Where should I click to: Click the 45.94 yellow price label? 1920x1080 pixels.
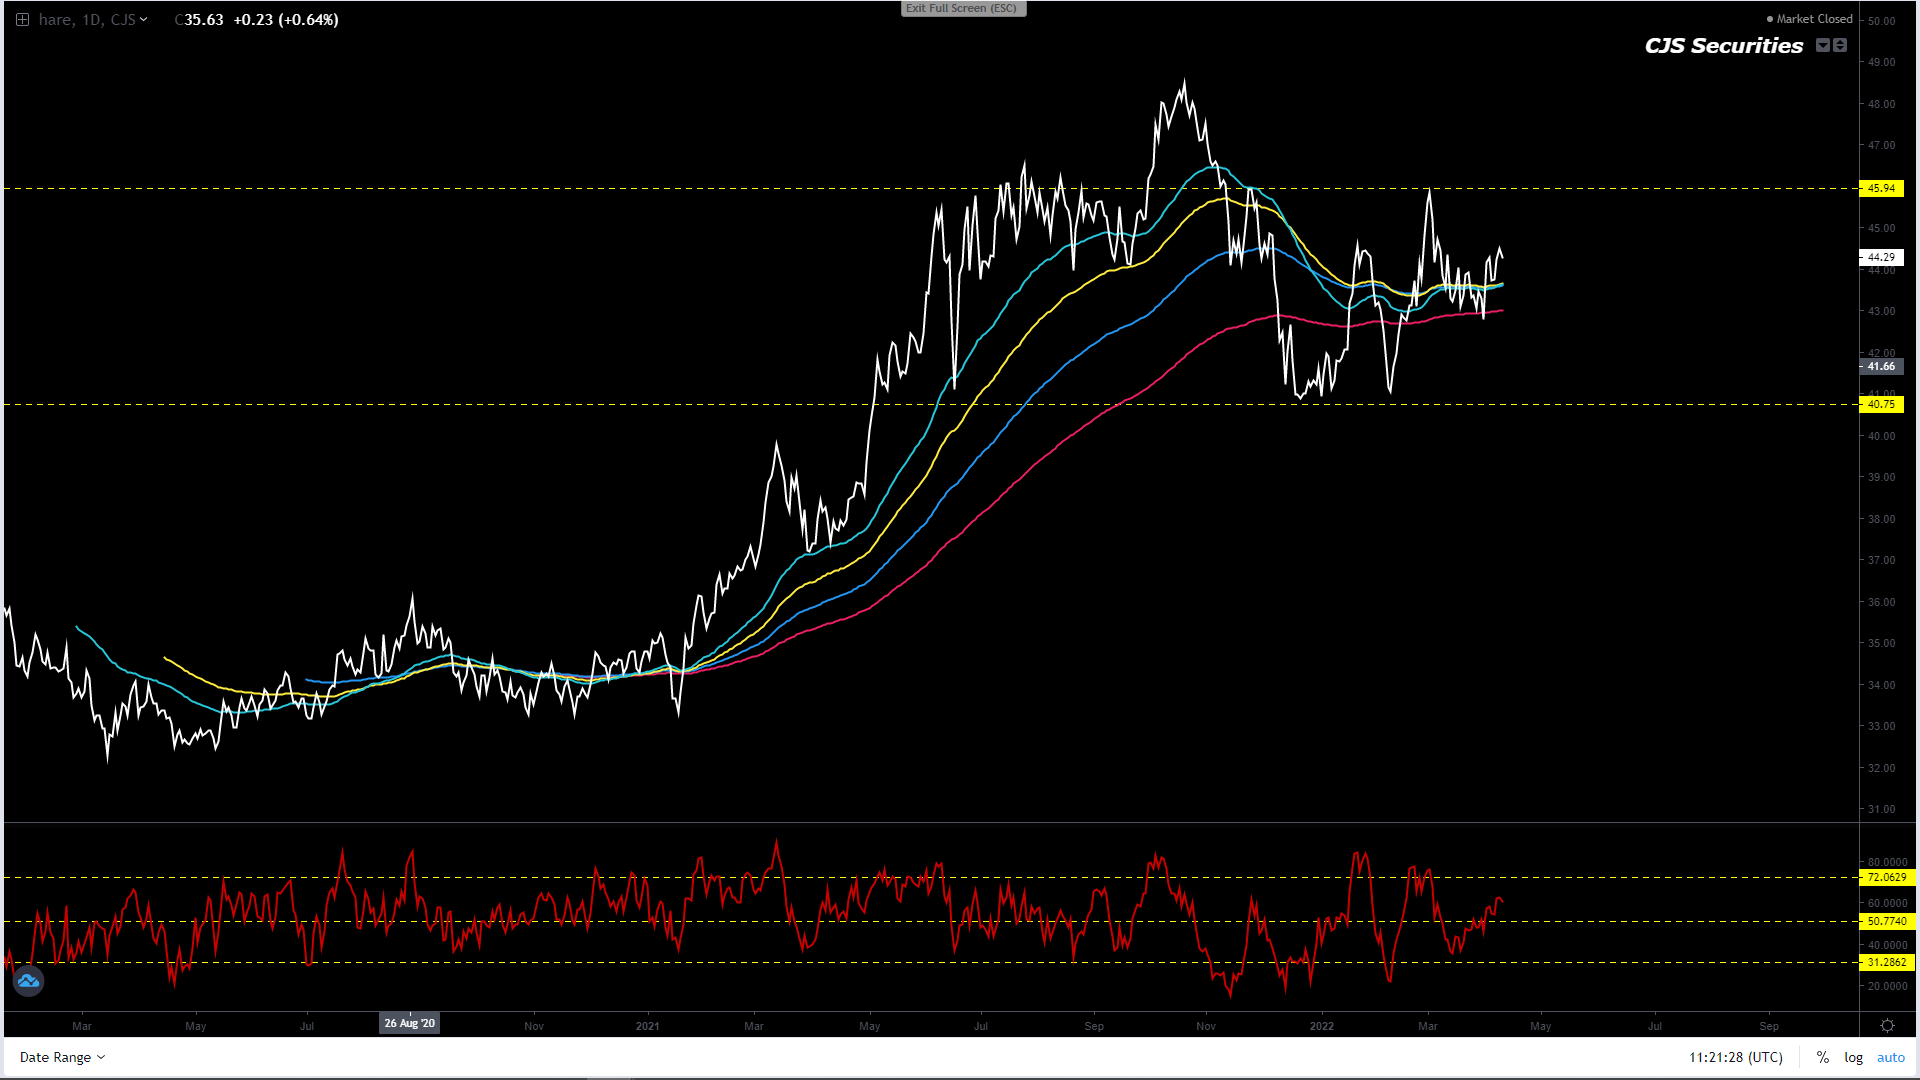pos(1881,188)
